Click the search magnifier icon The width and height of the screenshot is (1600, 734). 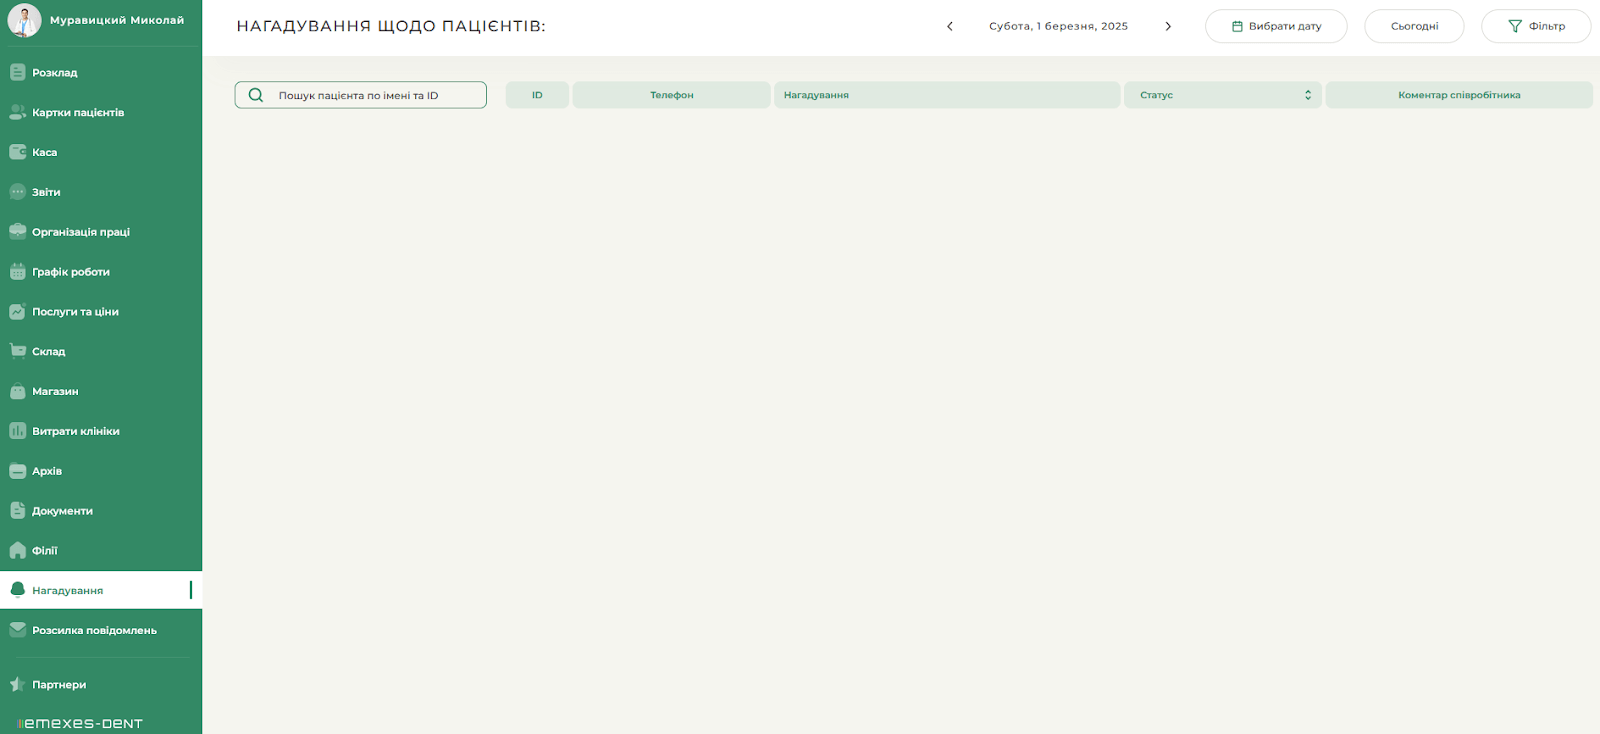(256, 95)
